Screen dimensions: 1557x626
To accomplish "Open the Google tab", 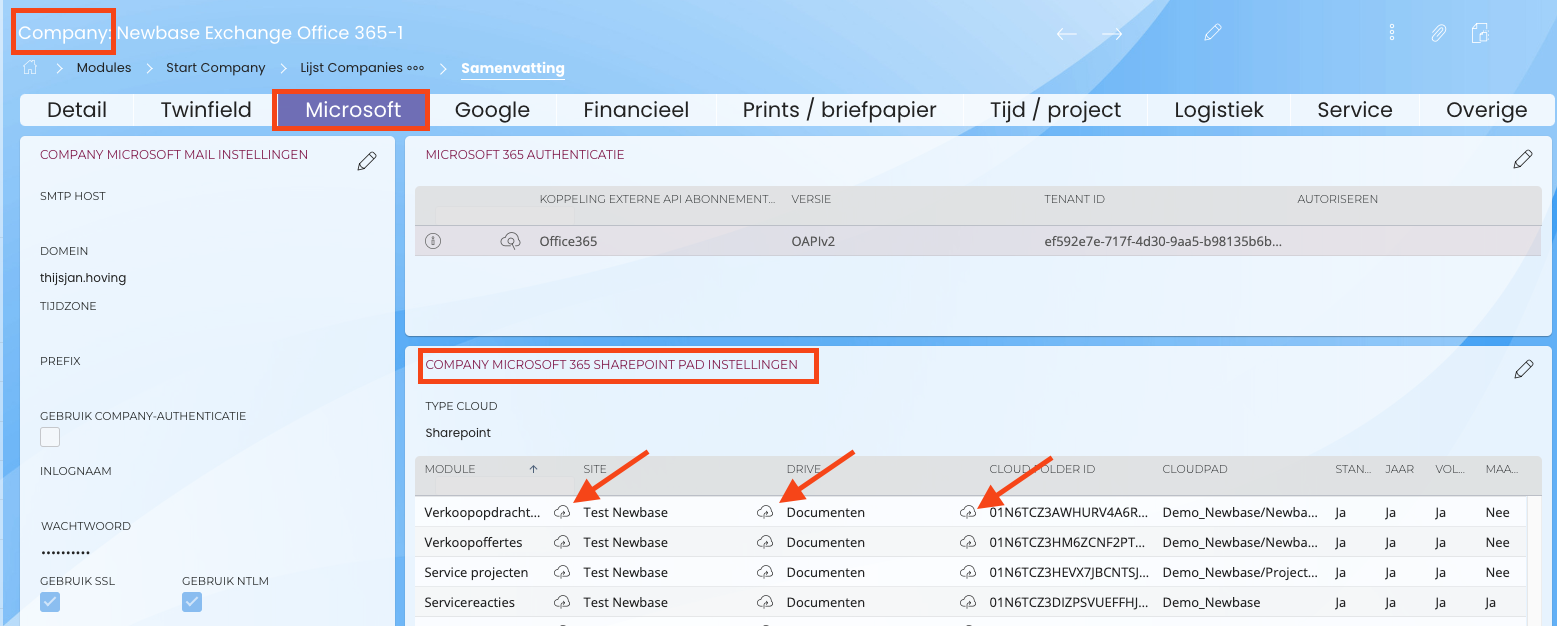I will coord(492,110).
